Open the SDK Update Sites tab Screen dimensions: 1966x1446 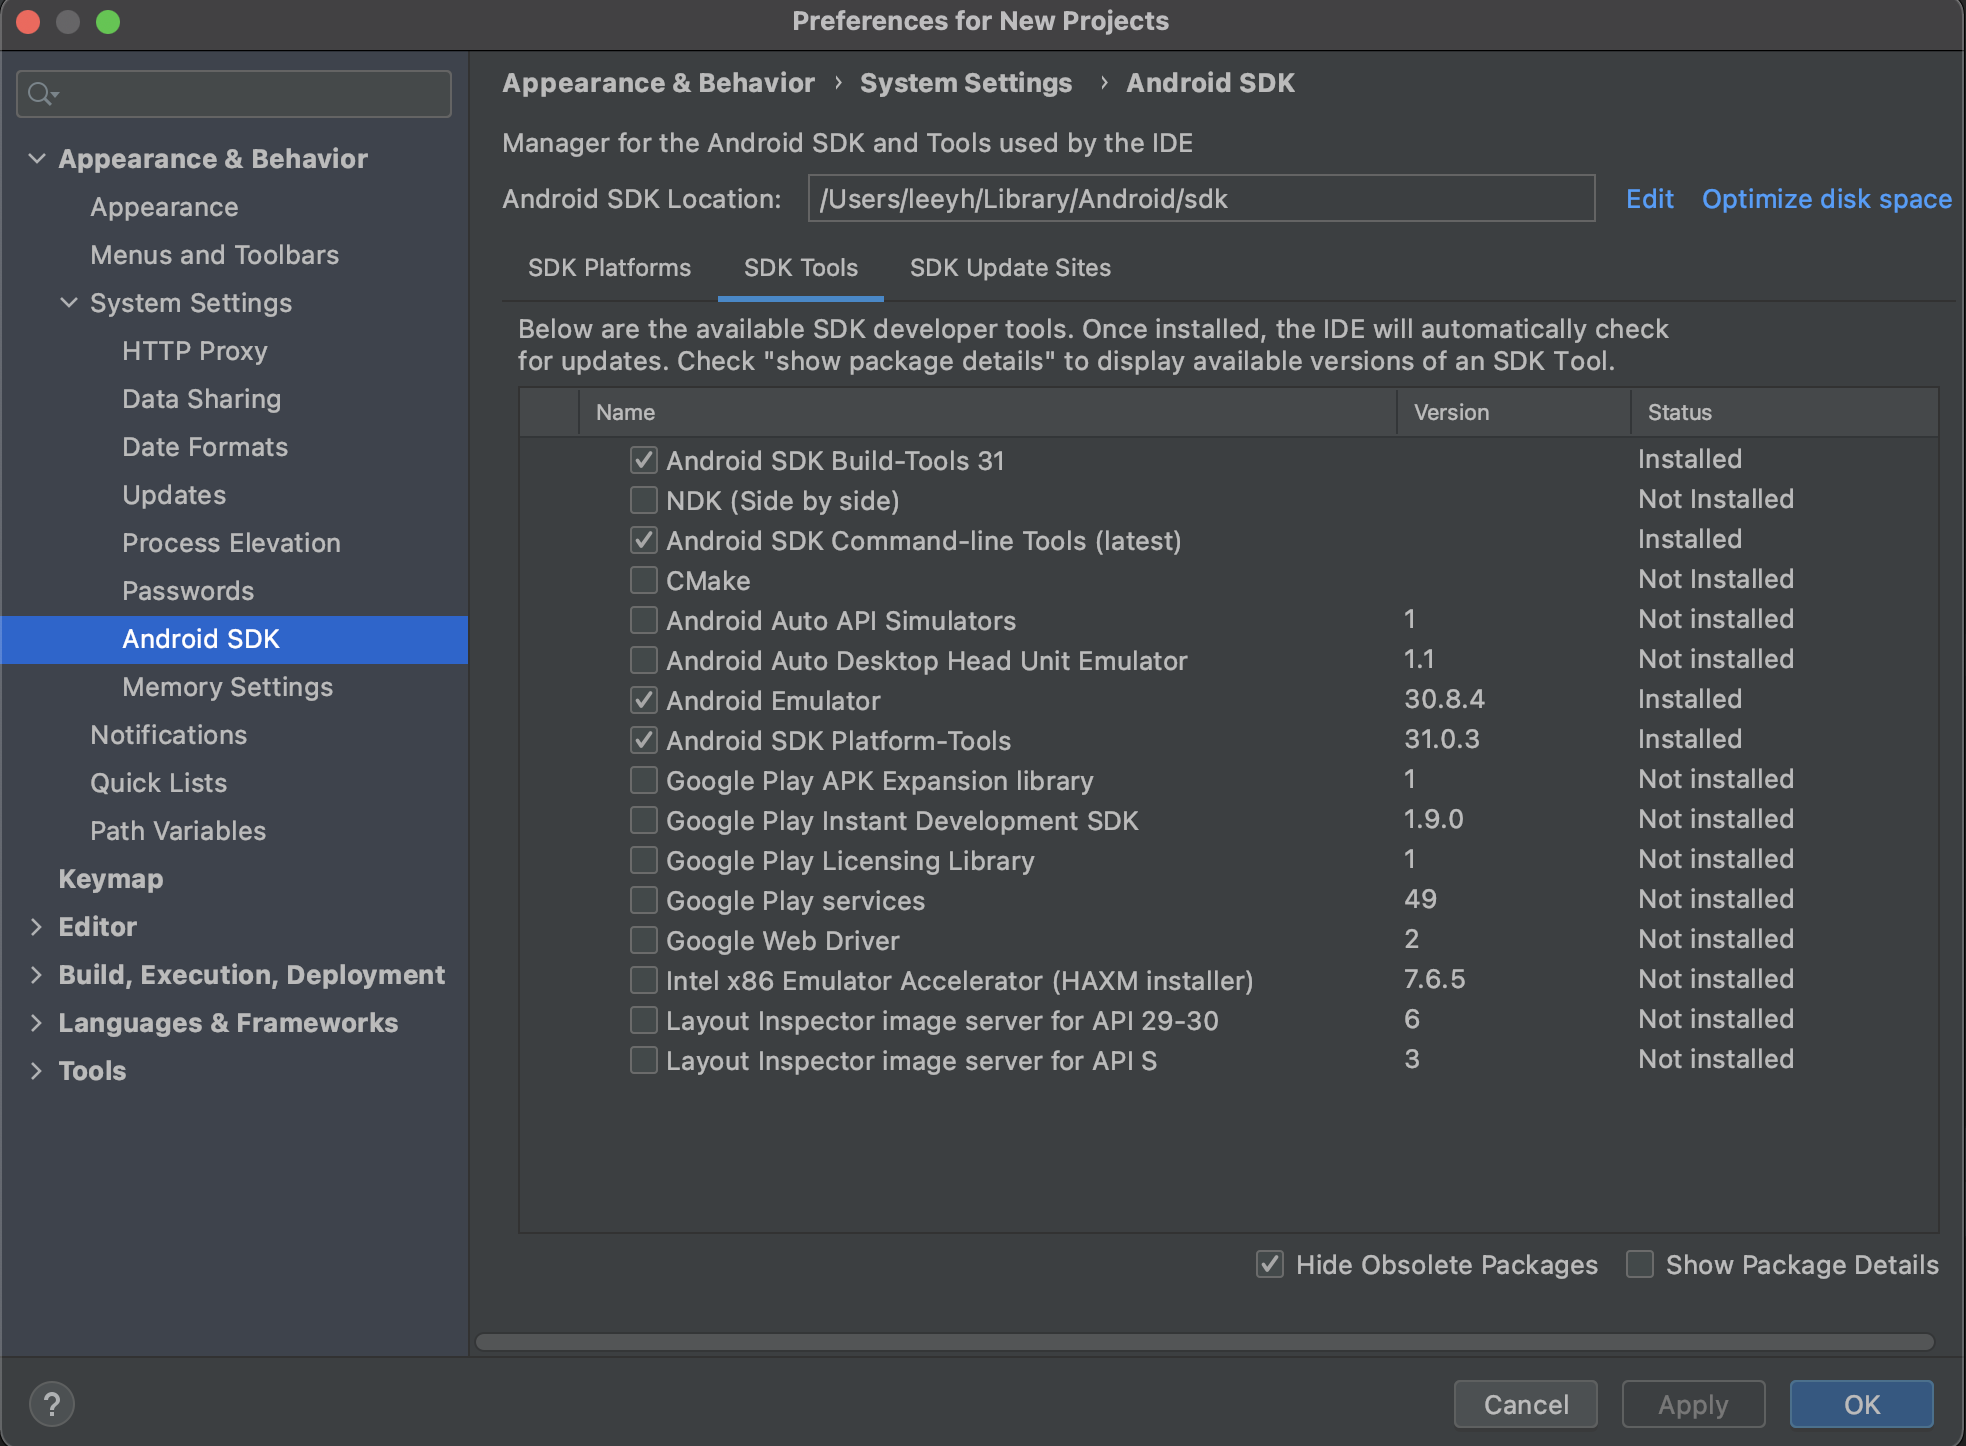click(1010, 268)
